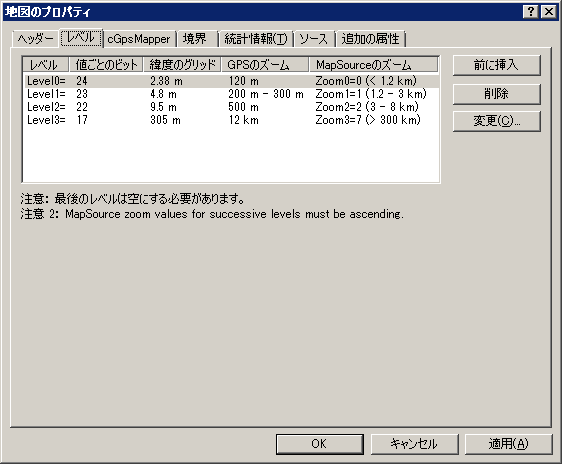Select the レベル tab
This screenshot has height=464, width=562.
tap(81, 38)
